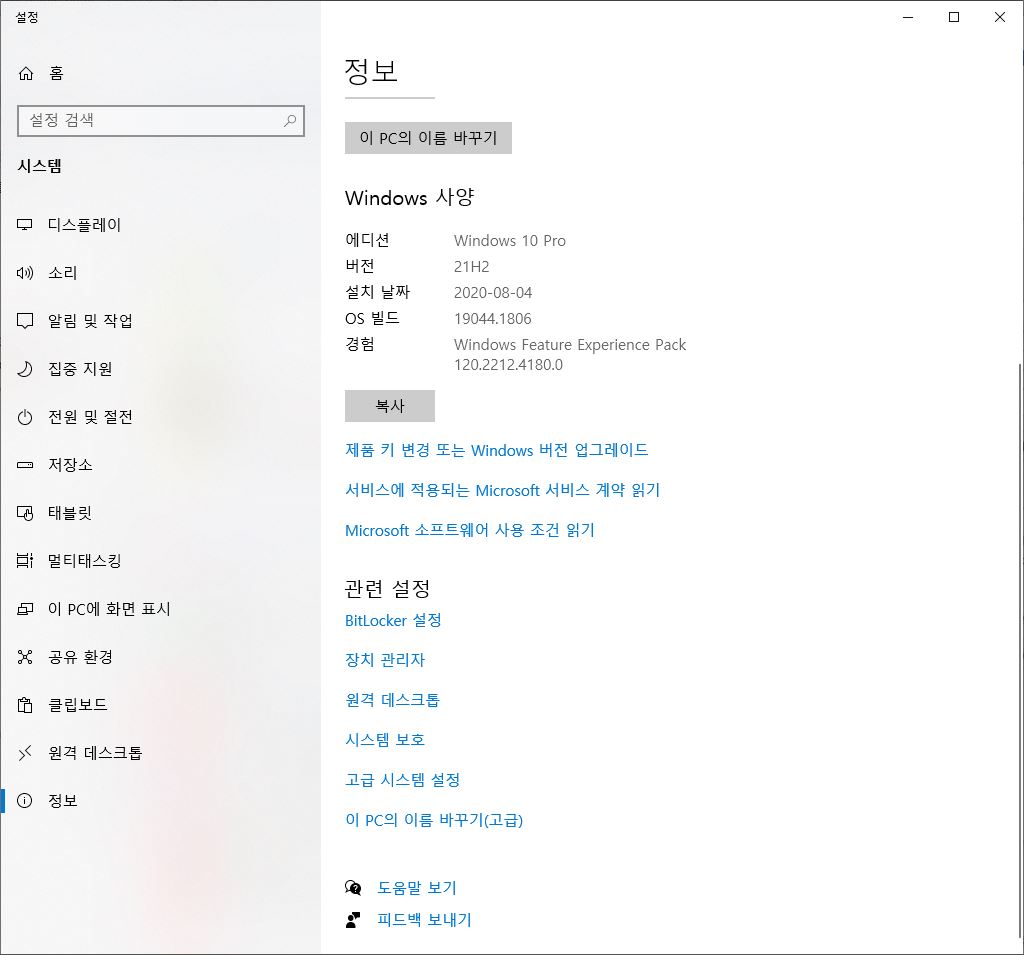Open 원격 데스크톱 link under 관련 설정
The width and height of the screenshot is (1024, 955).
(392, 700)
